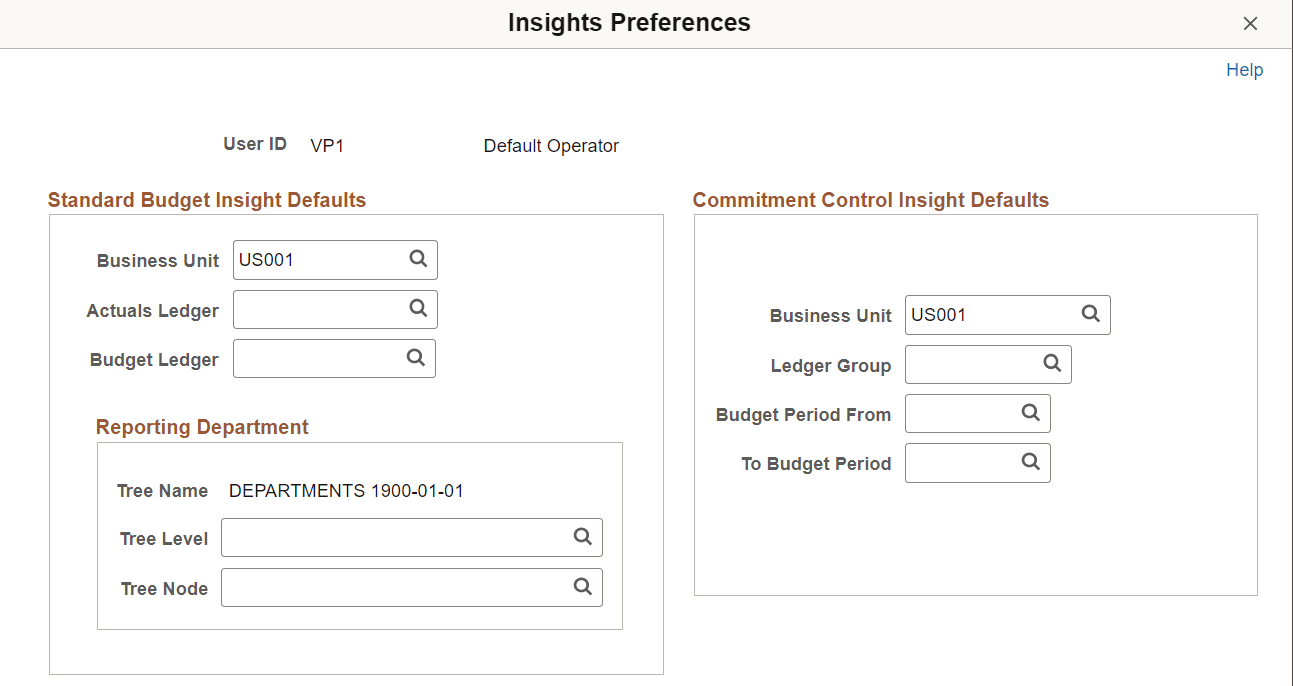This screenshot has width=1293, height=686.
Task: Open the Actuals Ledger lookup prompt
Action: [417, 309]
